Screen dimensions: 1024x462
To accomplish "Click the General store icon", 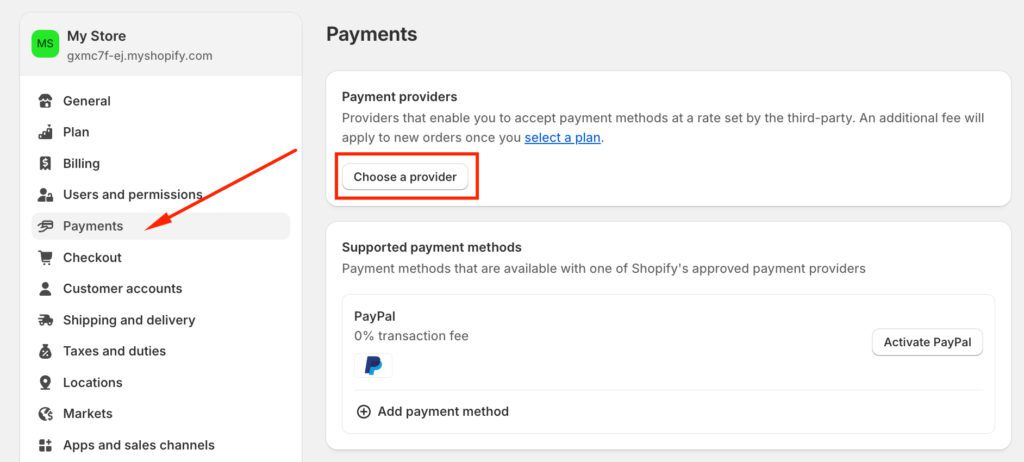I will click(45, 101).
